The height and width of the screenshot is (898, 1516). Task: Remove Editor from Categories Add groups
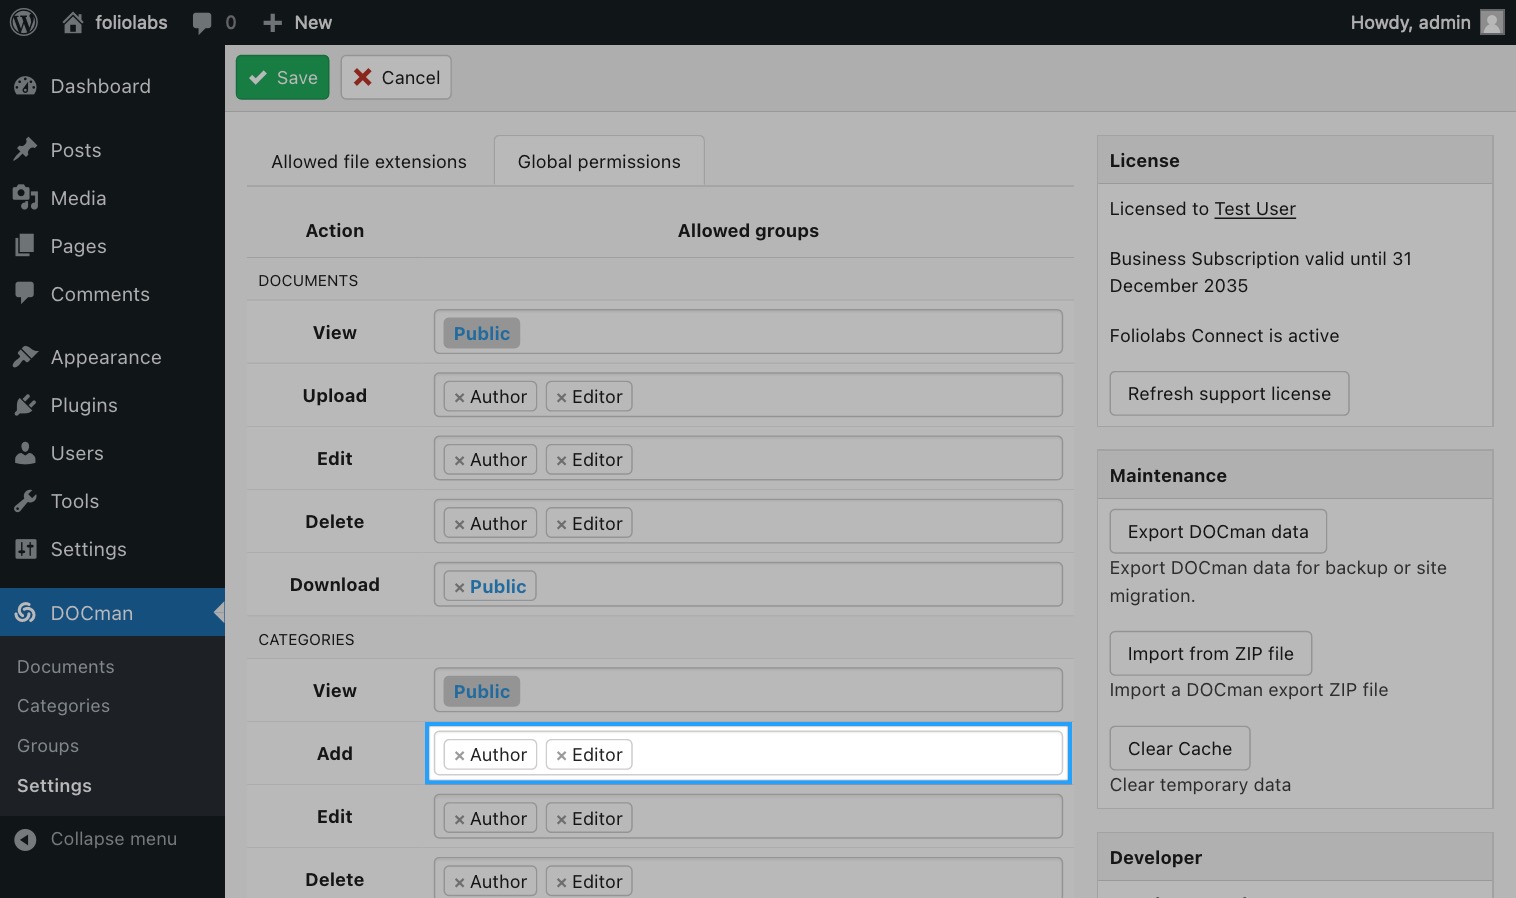(561, 755)
